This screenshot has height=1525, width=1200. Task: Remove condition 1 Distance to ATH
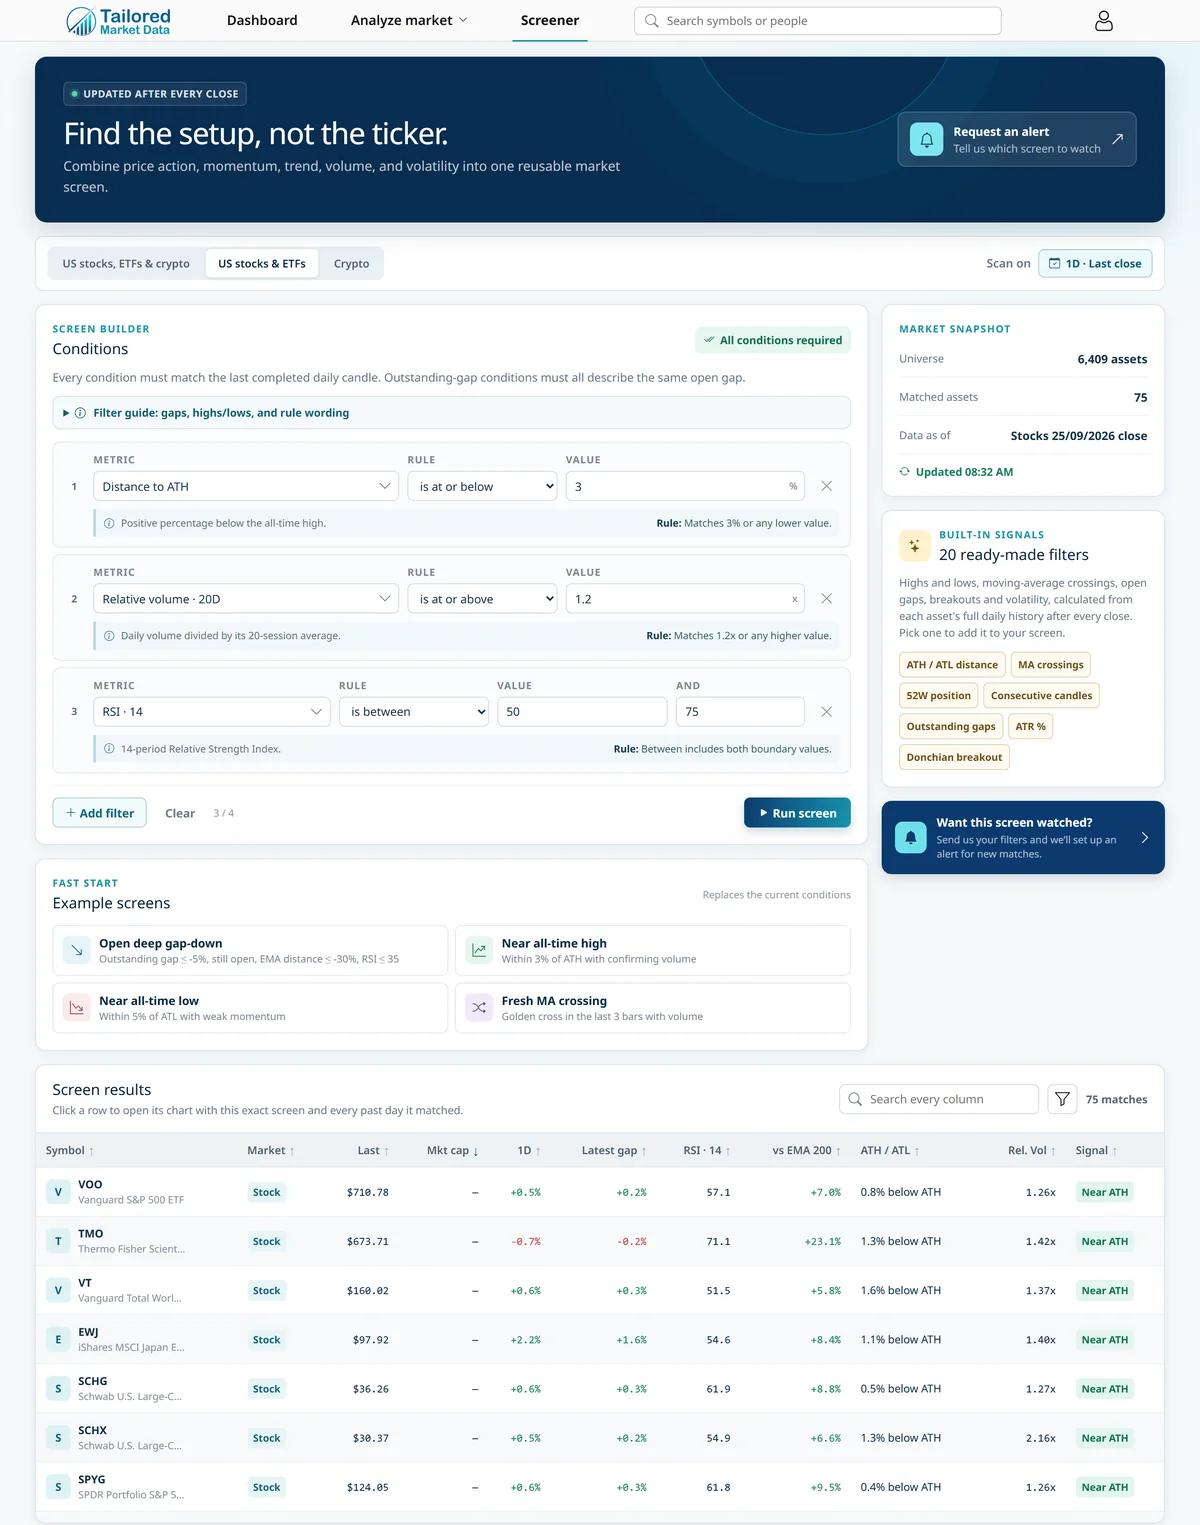(826, 486)
